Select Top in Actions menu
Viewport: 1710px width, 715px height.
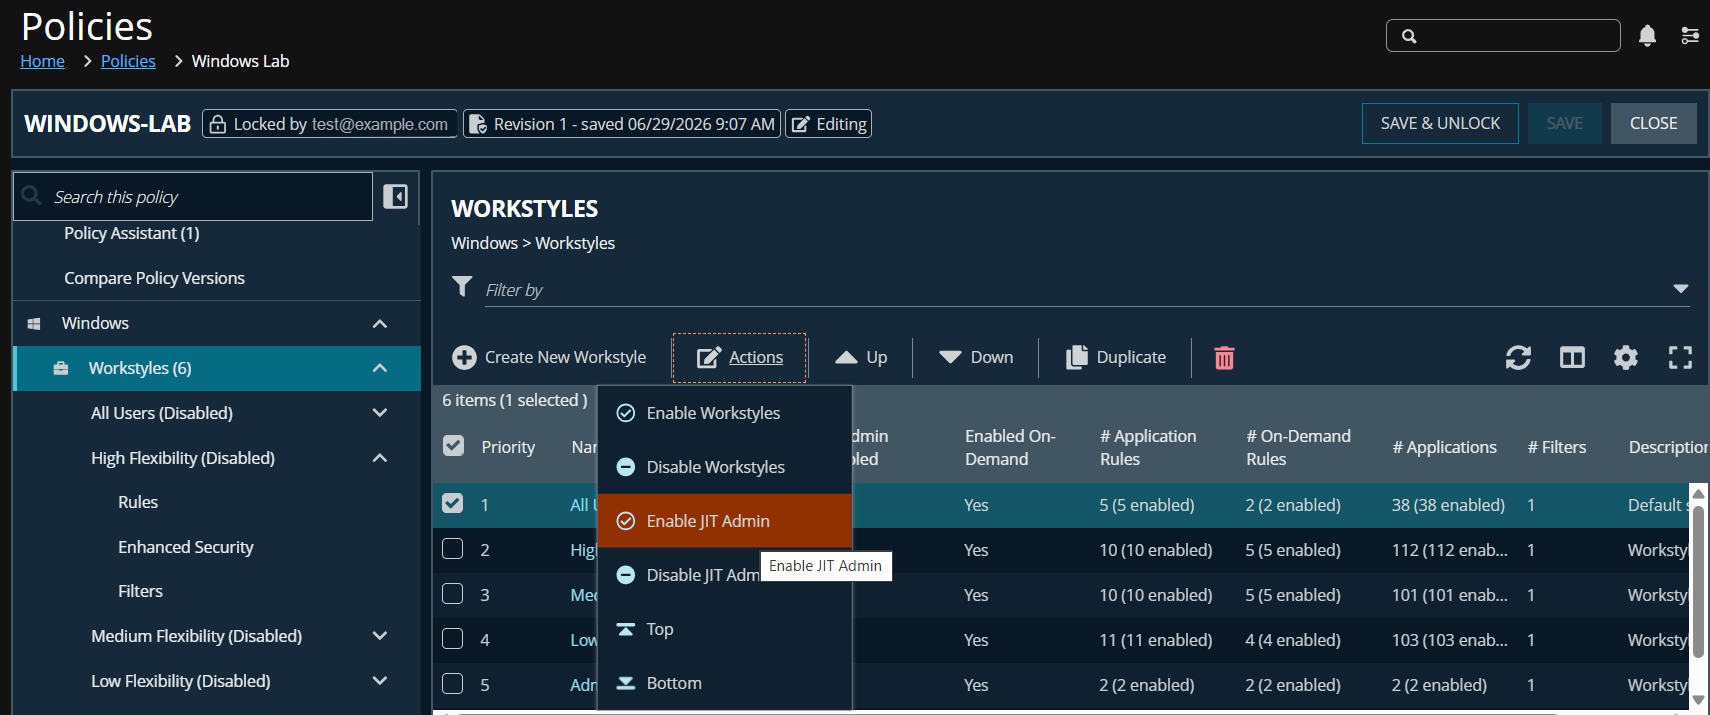coord(725,629)
